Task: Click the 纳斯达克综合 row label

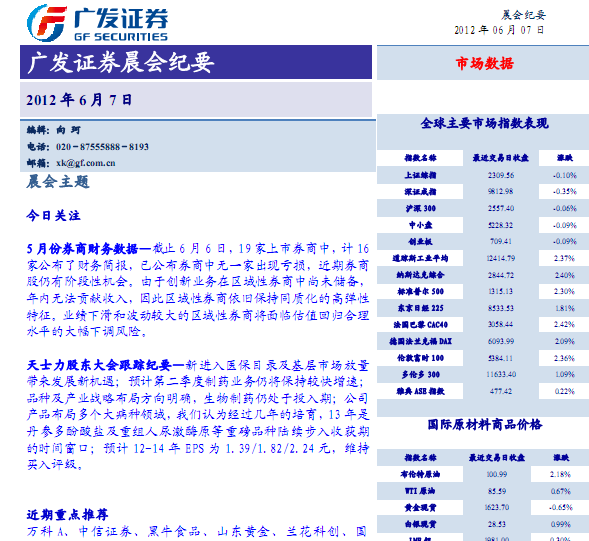Action: pos(420,275)
